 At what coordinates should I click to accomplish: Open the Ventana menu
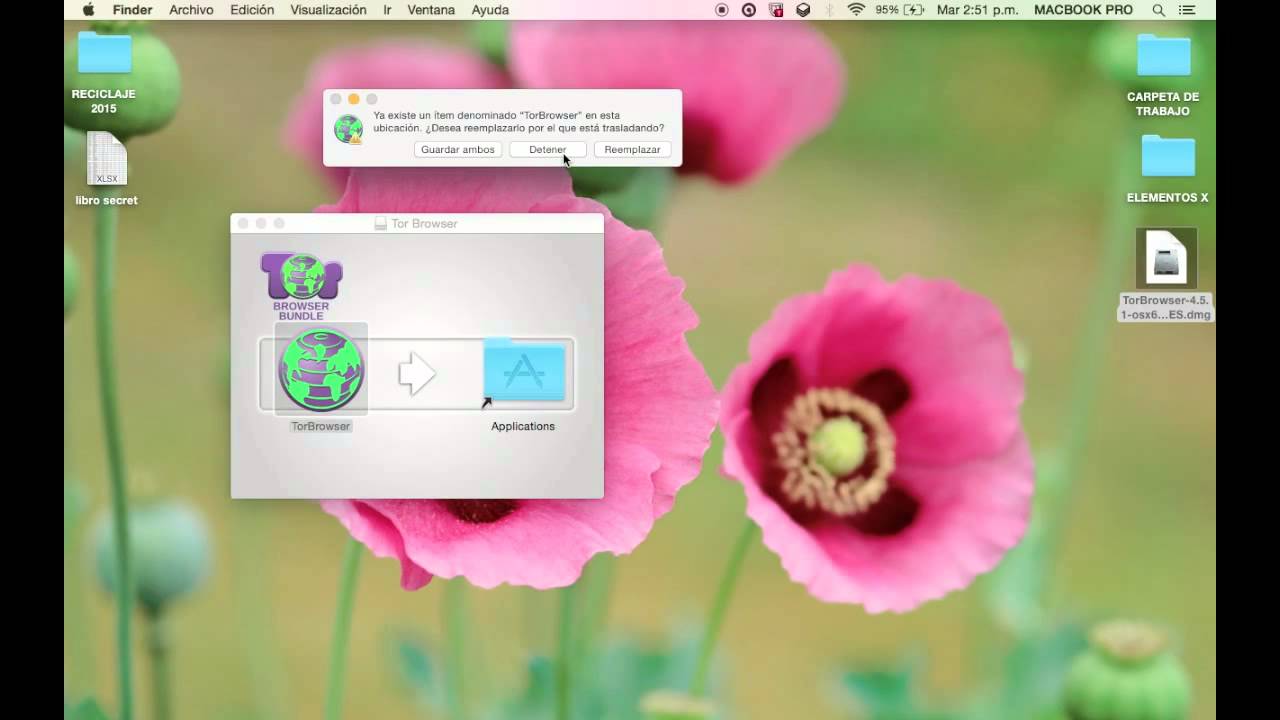pos(431,10)
